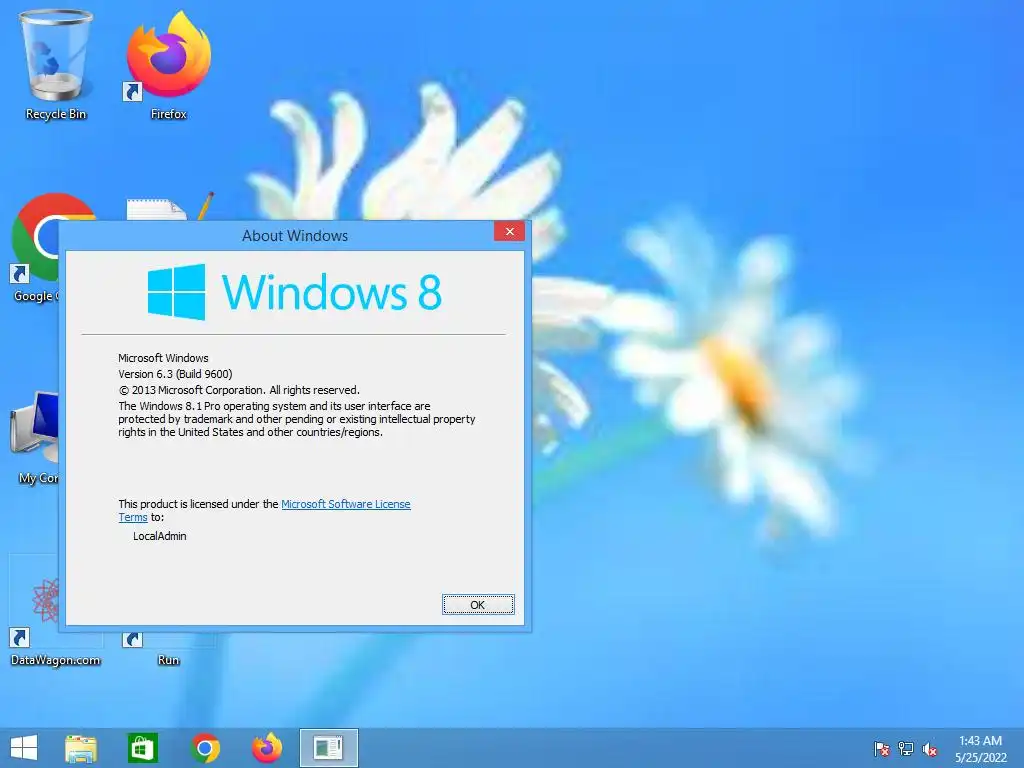Select the Recycle Bin desktop icon
Screen dimensions: 1024x768
[x=56, y=65]
